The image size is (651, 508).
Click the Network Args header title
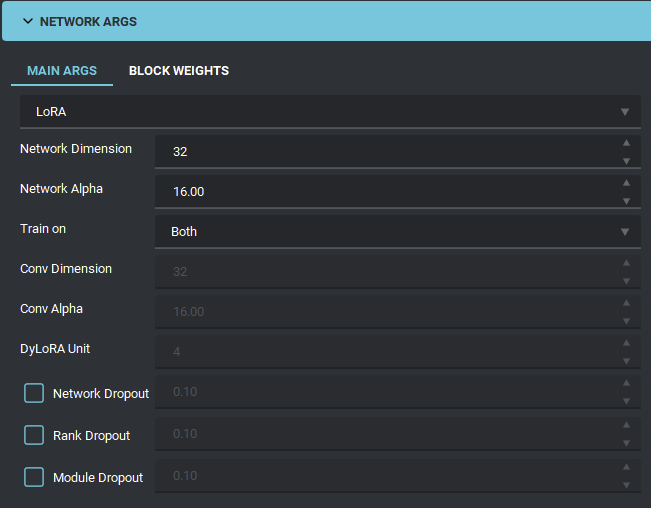click(x=88, y=22)
